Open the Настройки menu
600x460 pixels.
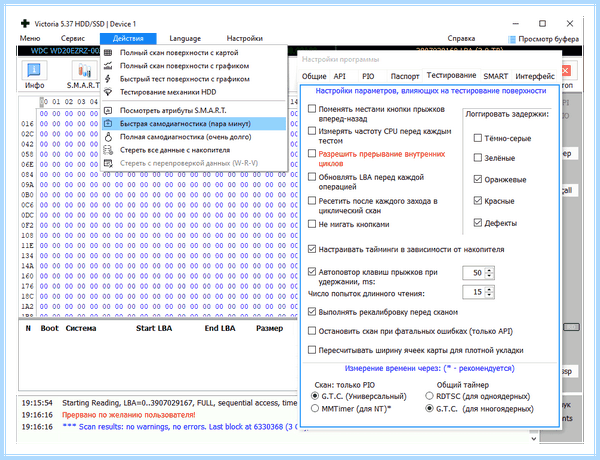coord(245,39)
